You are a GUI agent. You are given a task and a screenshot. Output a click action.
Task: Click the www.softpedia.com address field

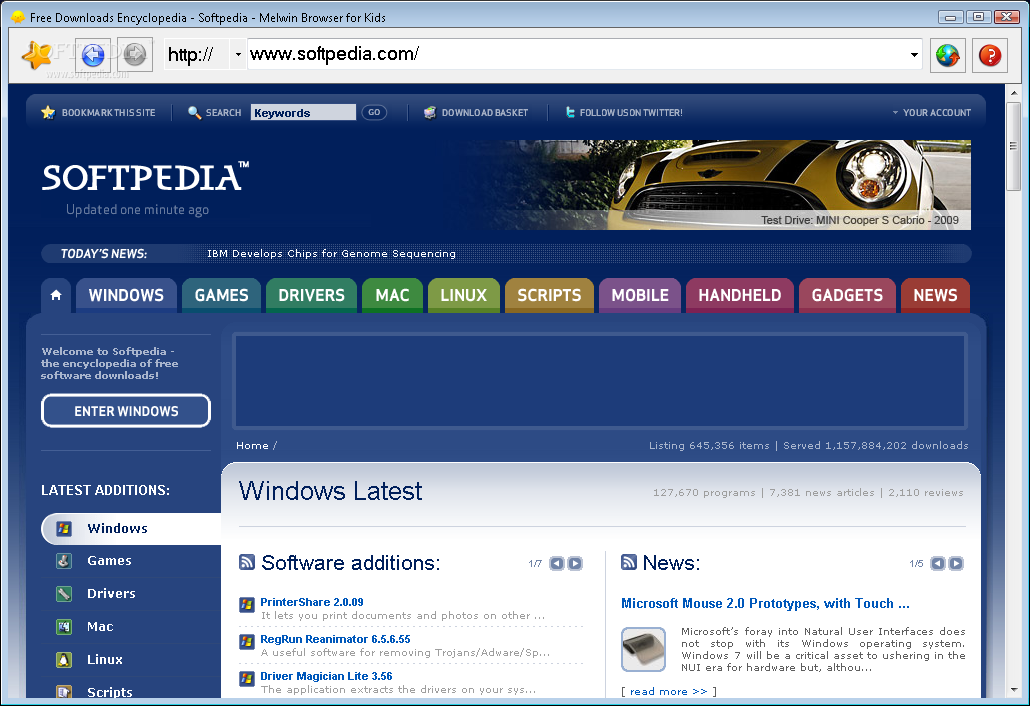point(577,54)
